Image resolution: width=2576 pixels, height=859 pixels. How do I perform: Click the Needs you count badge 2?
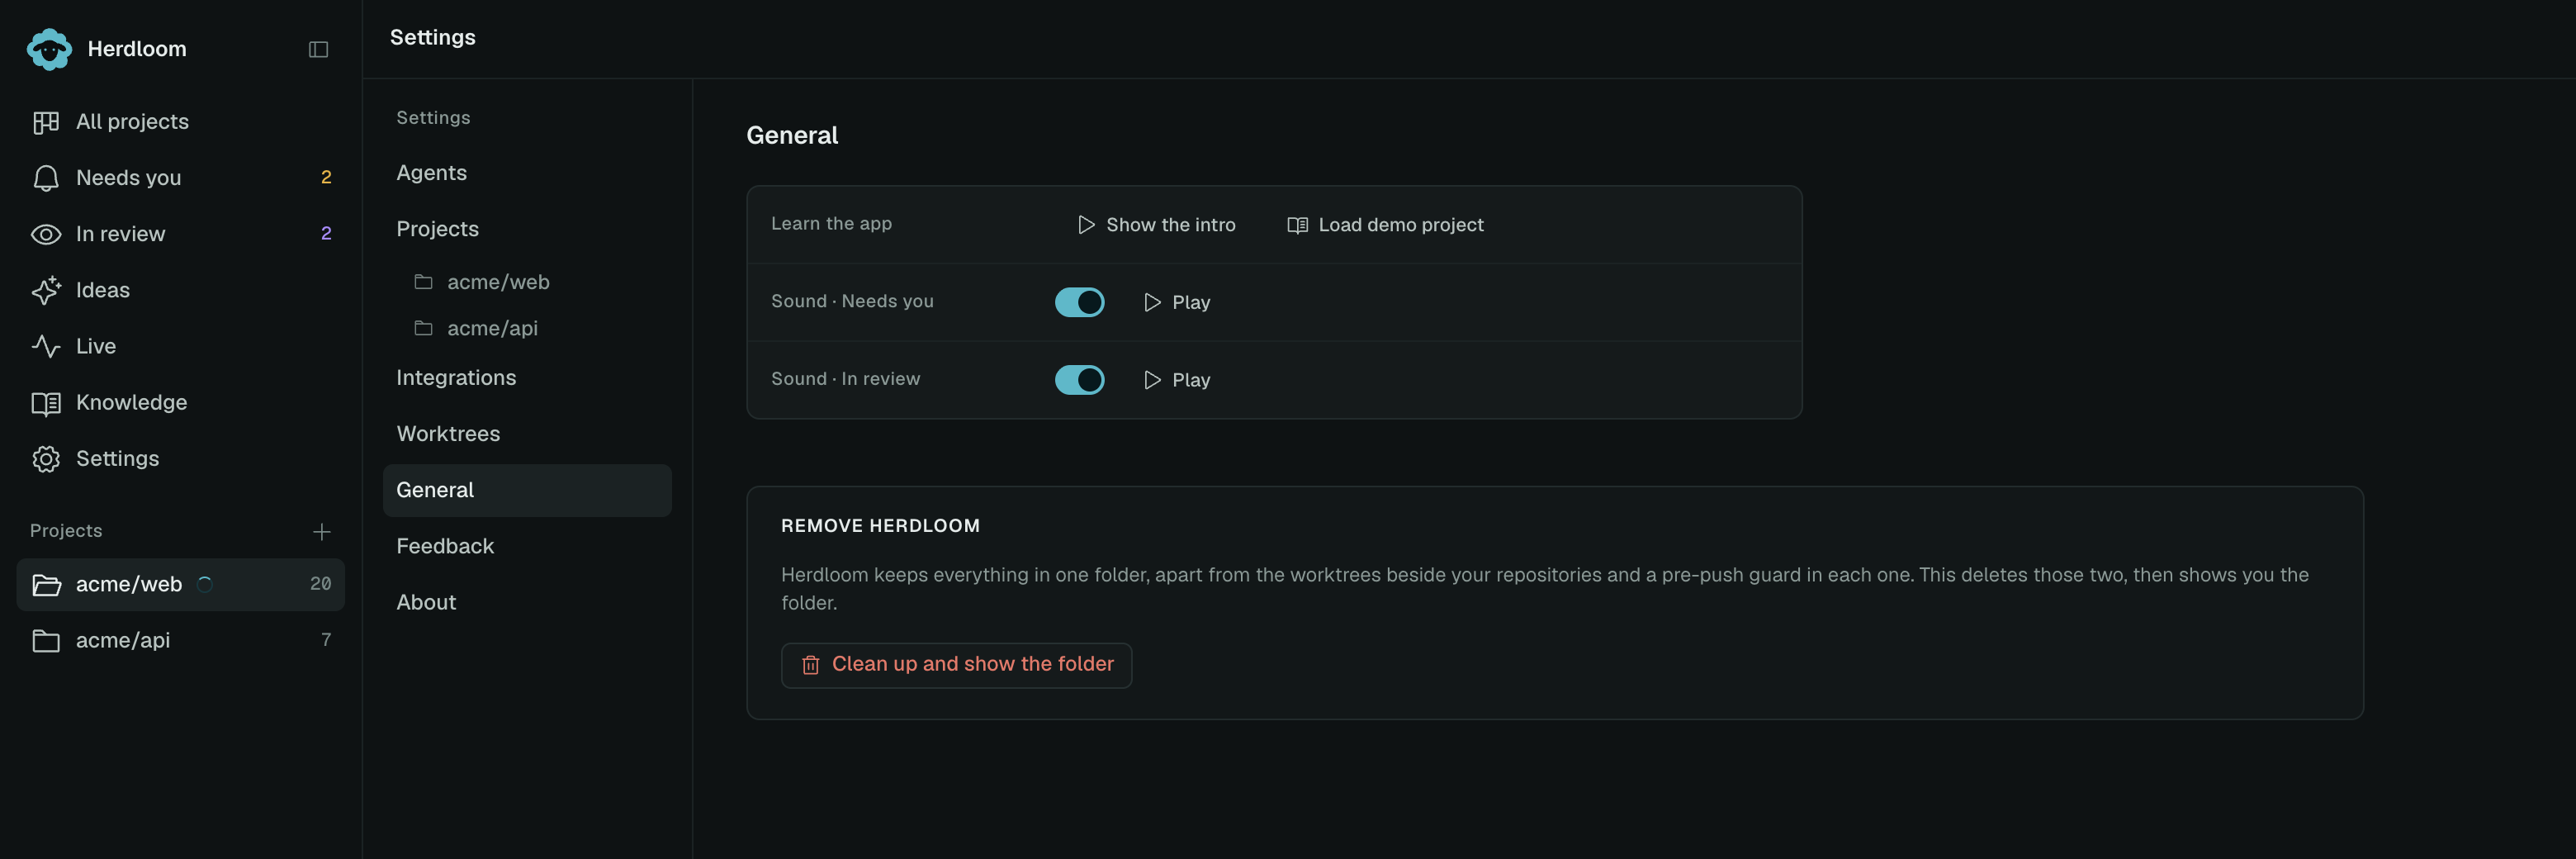click(x=326, y=178)
